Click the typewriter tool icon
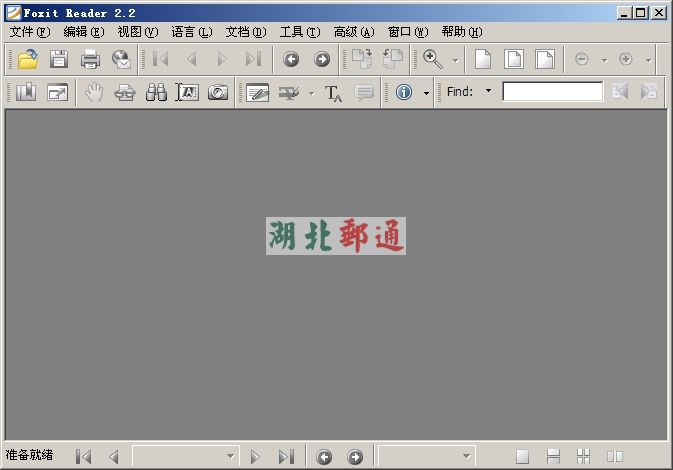673x470 pixels. click(x=125, y=92)
